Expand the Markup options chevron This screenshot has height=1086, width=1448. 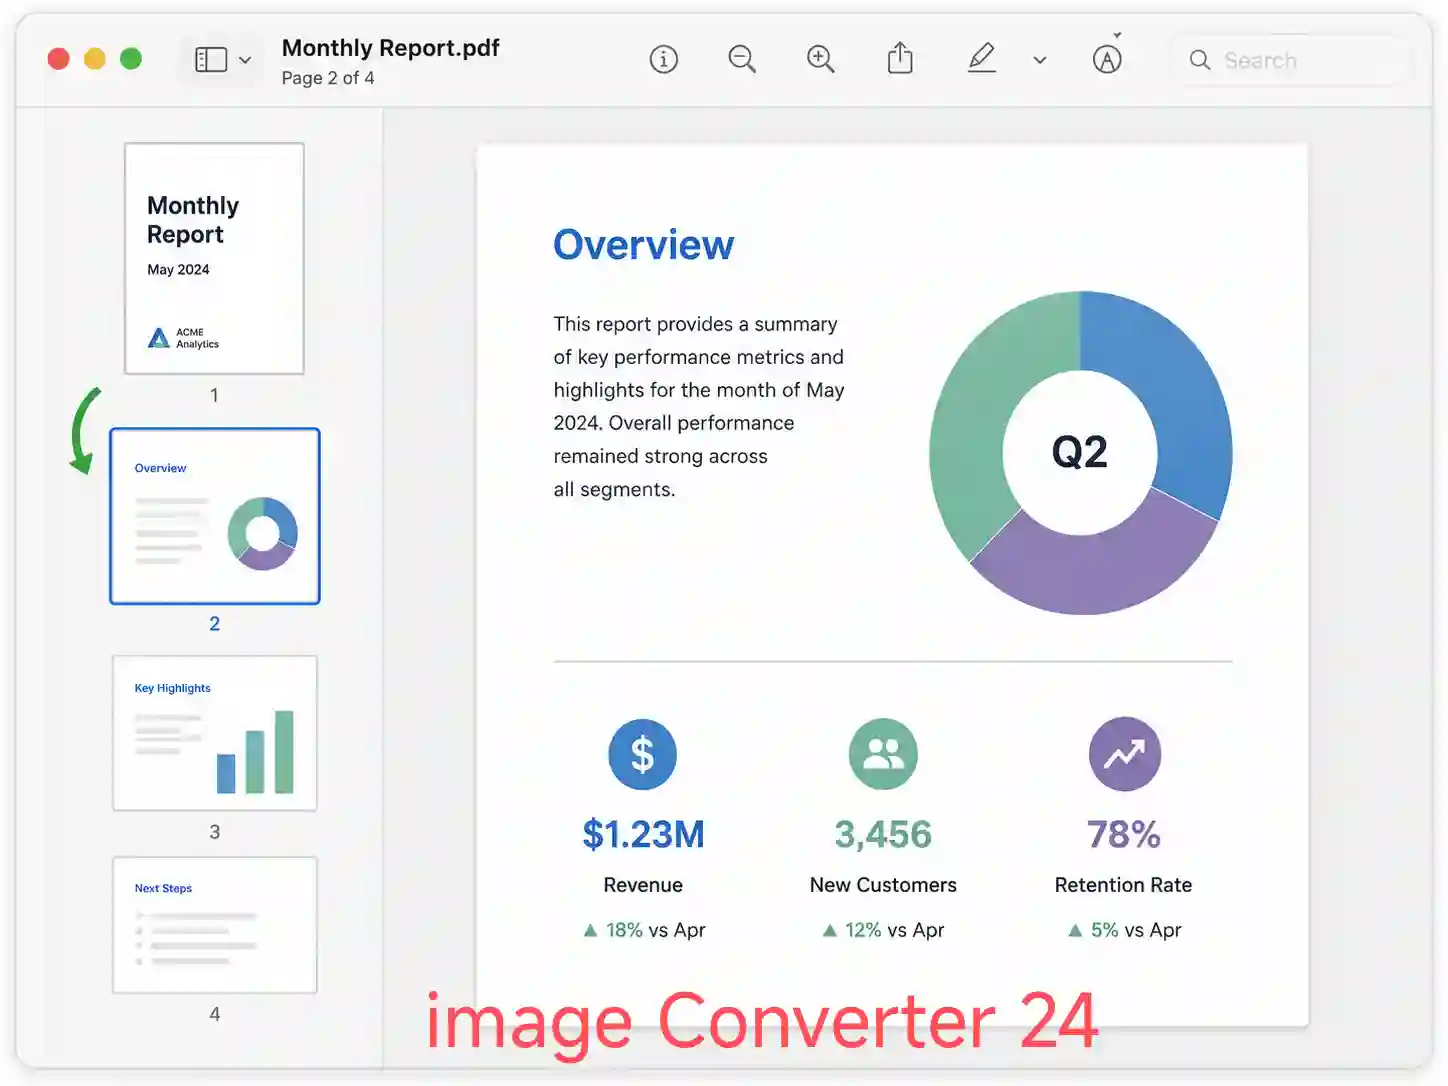[1040, 60]
